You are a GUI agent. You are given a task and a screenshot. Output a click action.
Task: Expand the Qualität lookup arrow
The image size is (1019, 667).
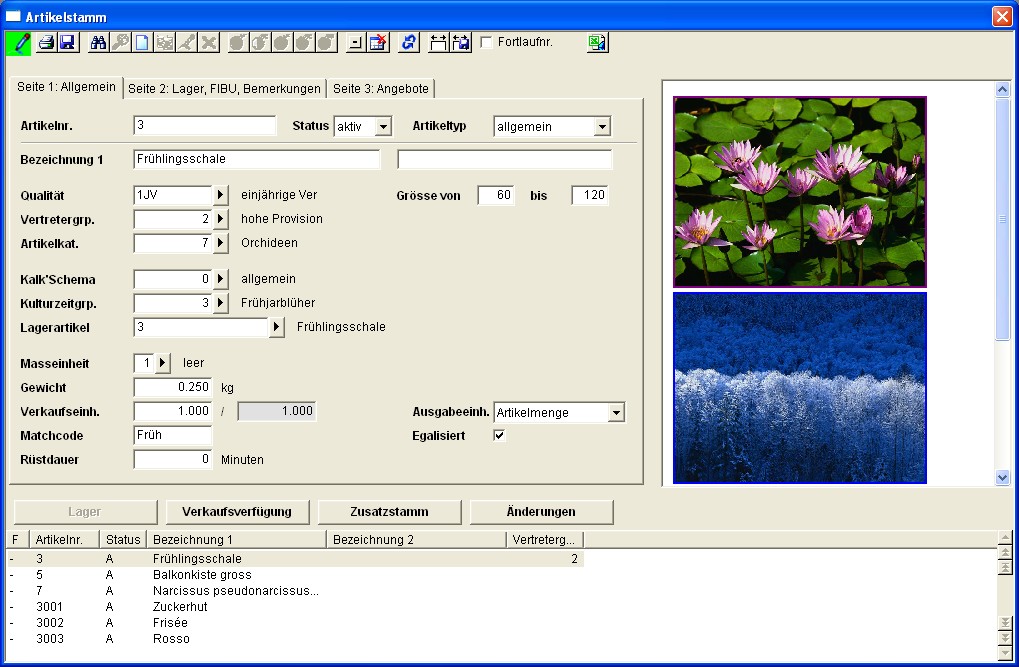[220, 195]
